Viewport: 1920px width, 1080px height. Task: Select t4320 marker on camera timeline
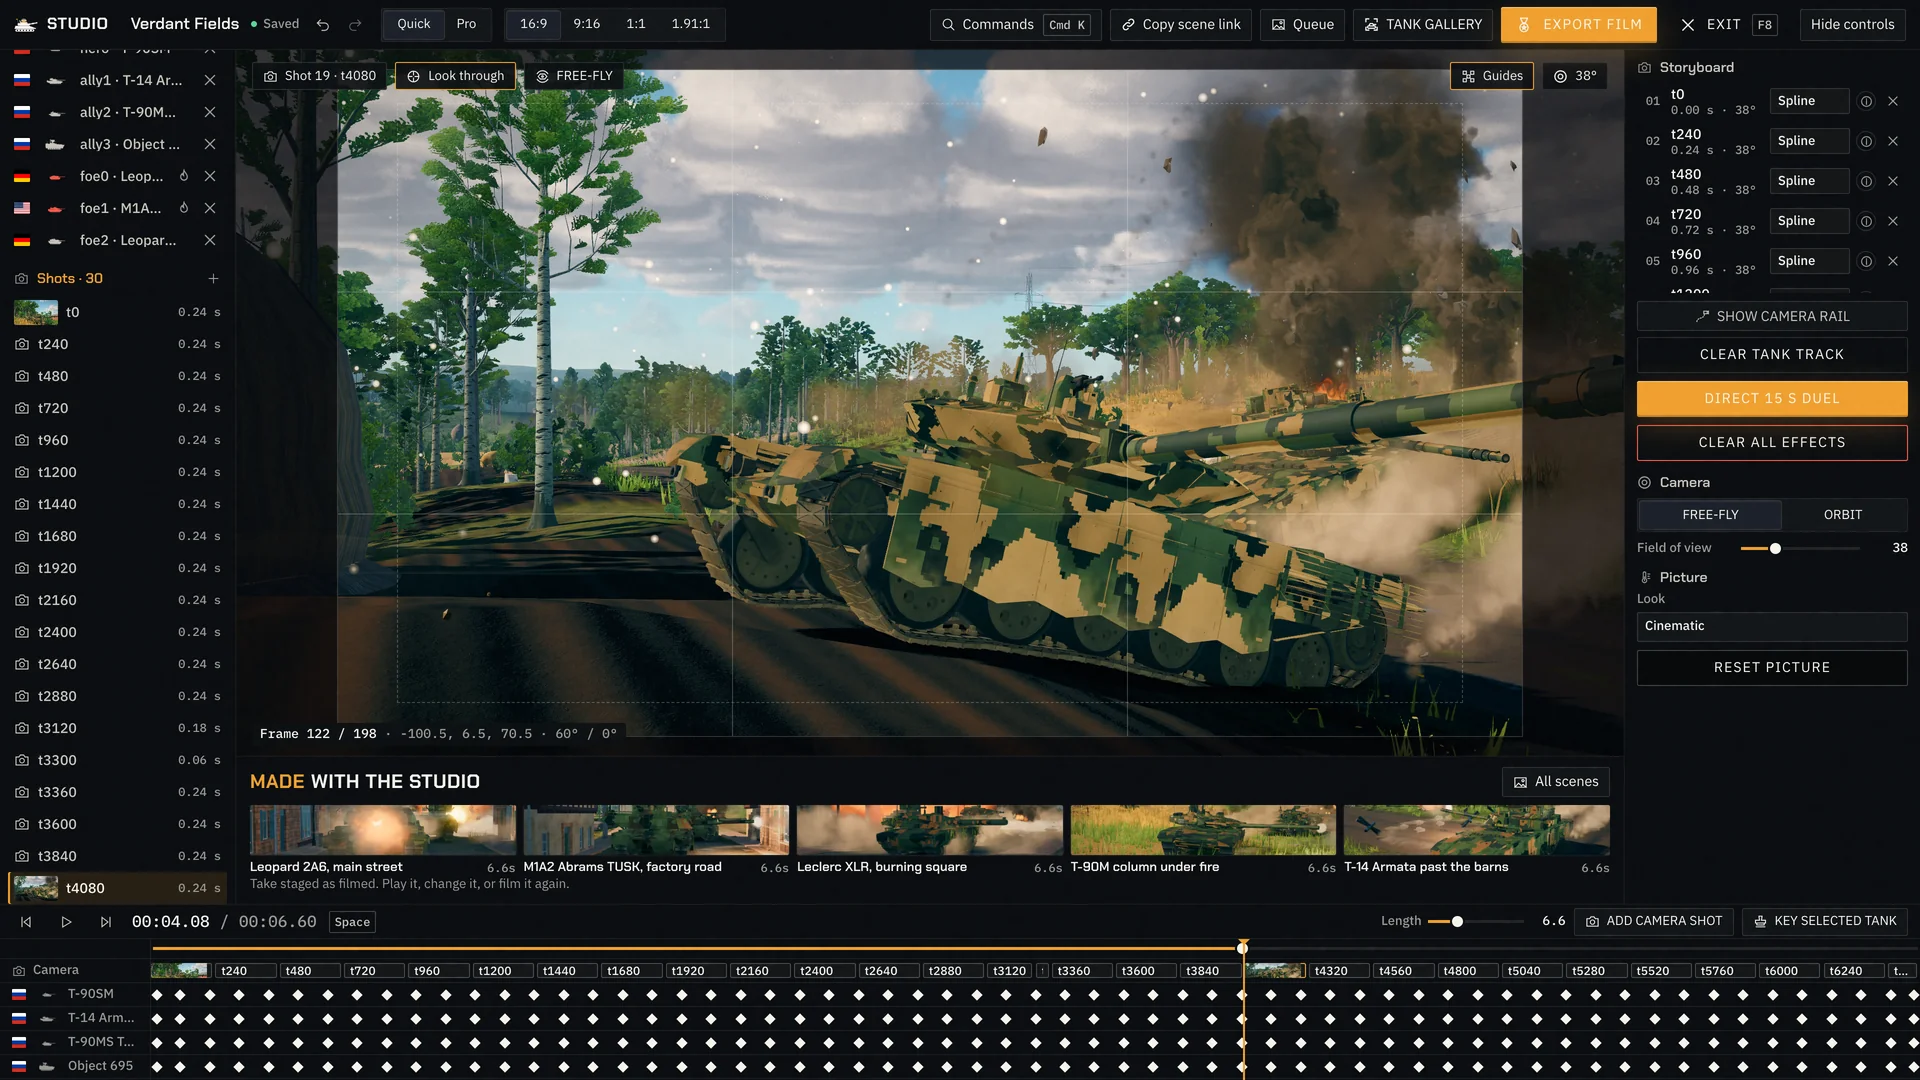(1339, 970)
